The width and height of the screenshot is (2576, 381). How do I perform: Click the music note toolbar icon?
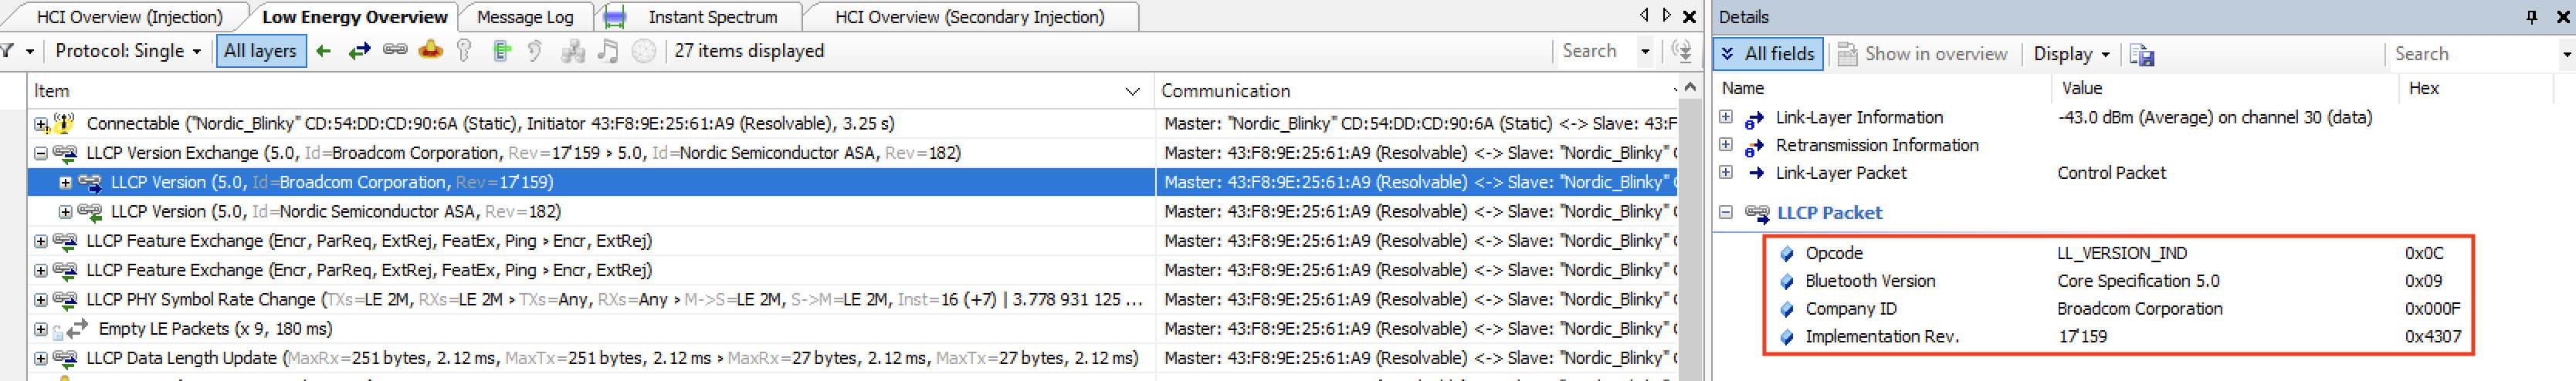tap(607, 50)
